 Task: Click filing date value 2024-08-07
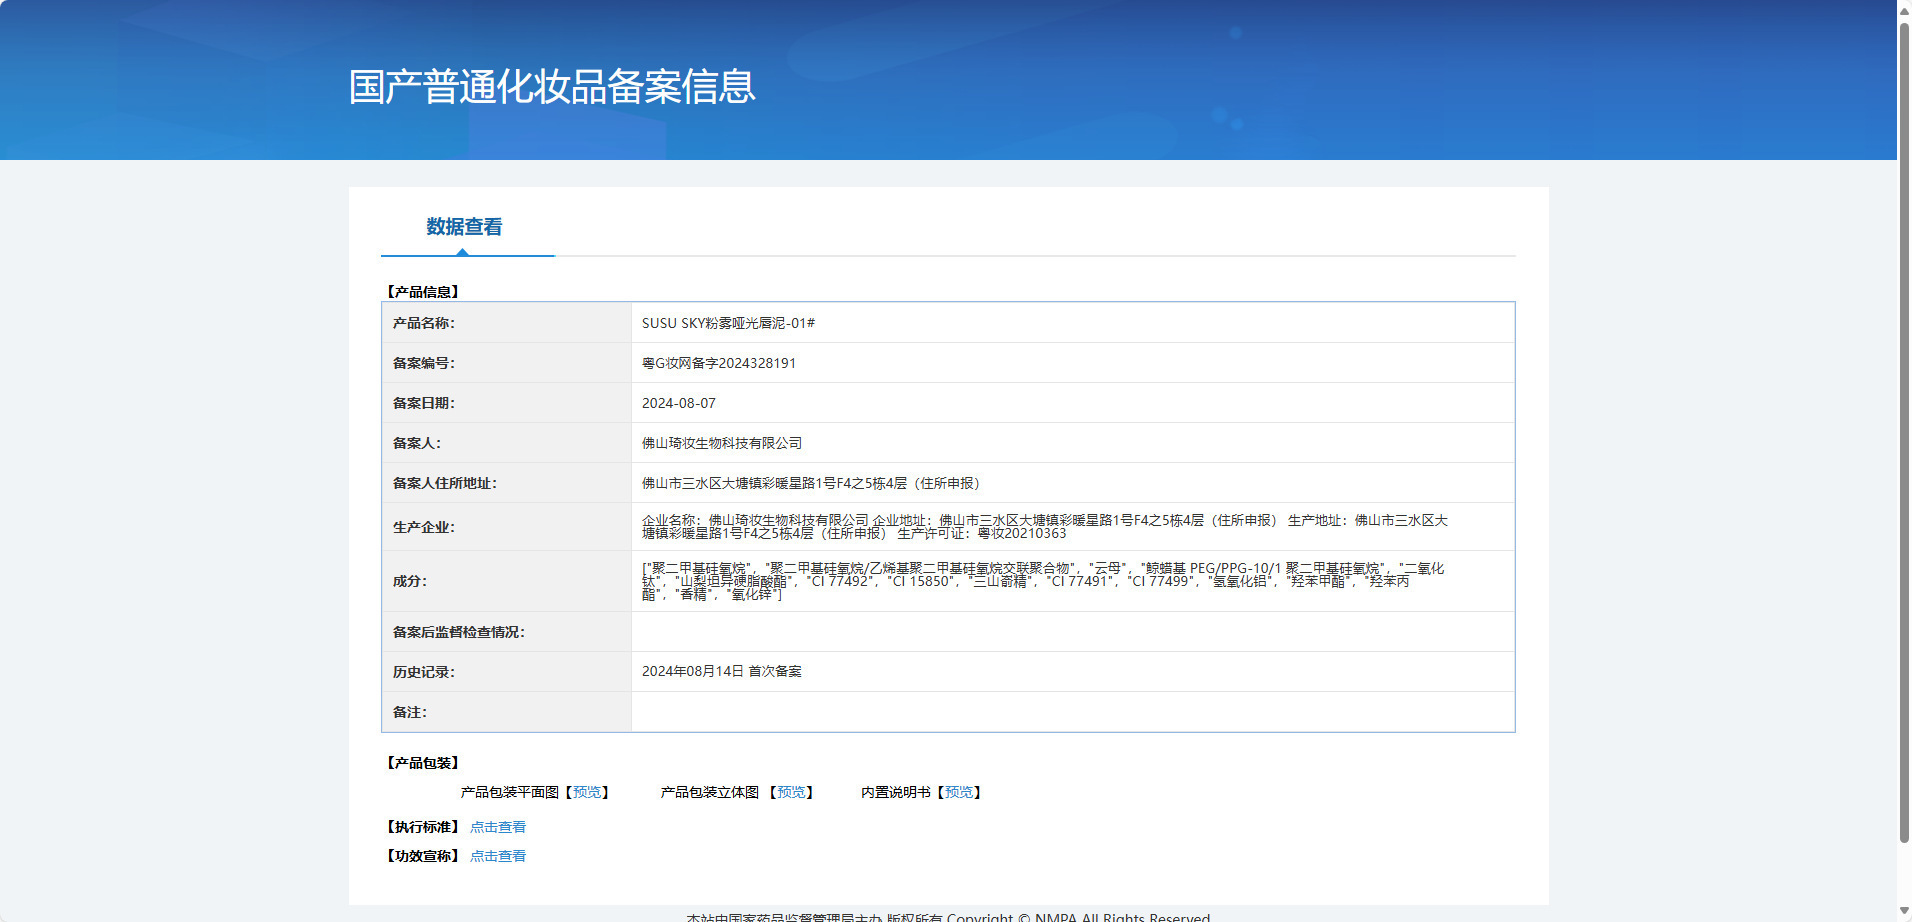point(679,403)
